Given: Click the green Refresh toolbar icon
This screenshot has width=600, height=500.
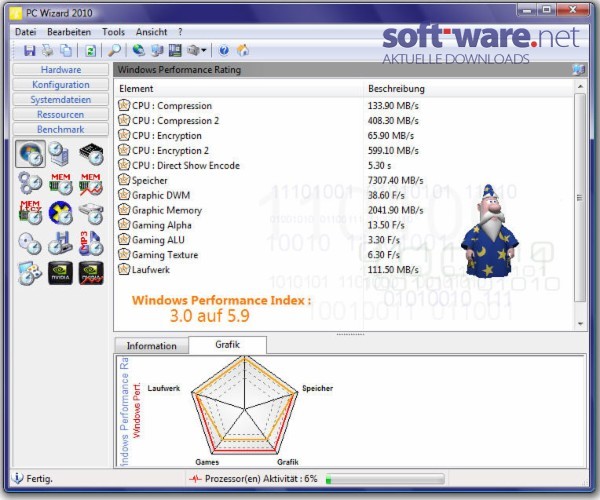Looking at the screenshot, I should 90,50.
